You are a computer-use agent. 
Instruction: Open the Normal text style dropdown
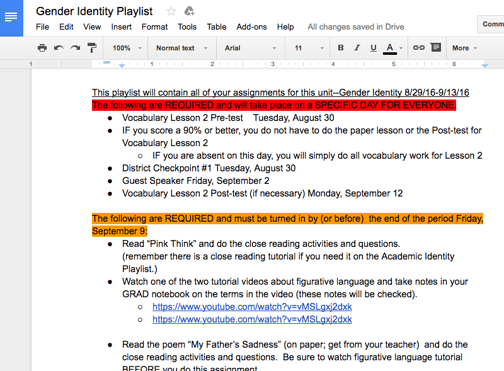click(182, 48)
